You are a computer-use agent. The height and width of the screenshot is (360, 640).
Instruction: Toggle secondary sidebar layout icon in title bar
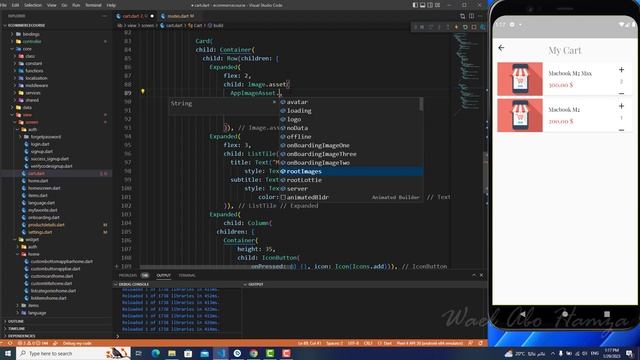pyautogui.click(x=430, y=5)
